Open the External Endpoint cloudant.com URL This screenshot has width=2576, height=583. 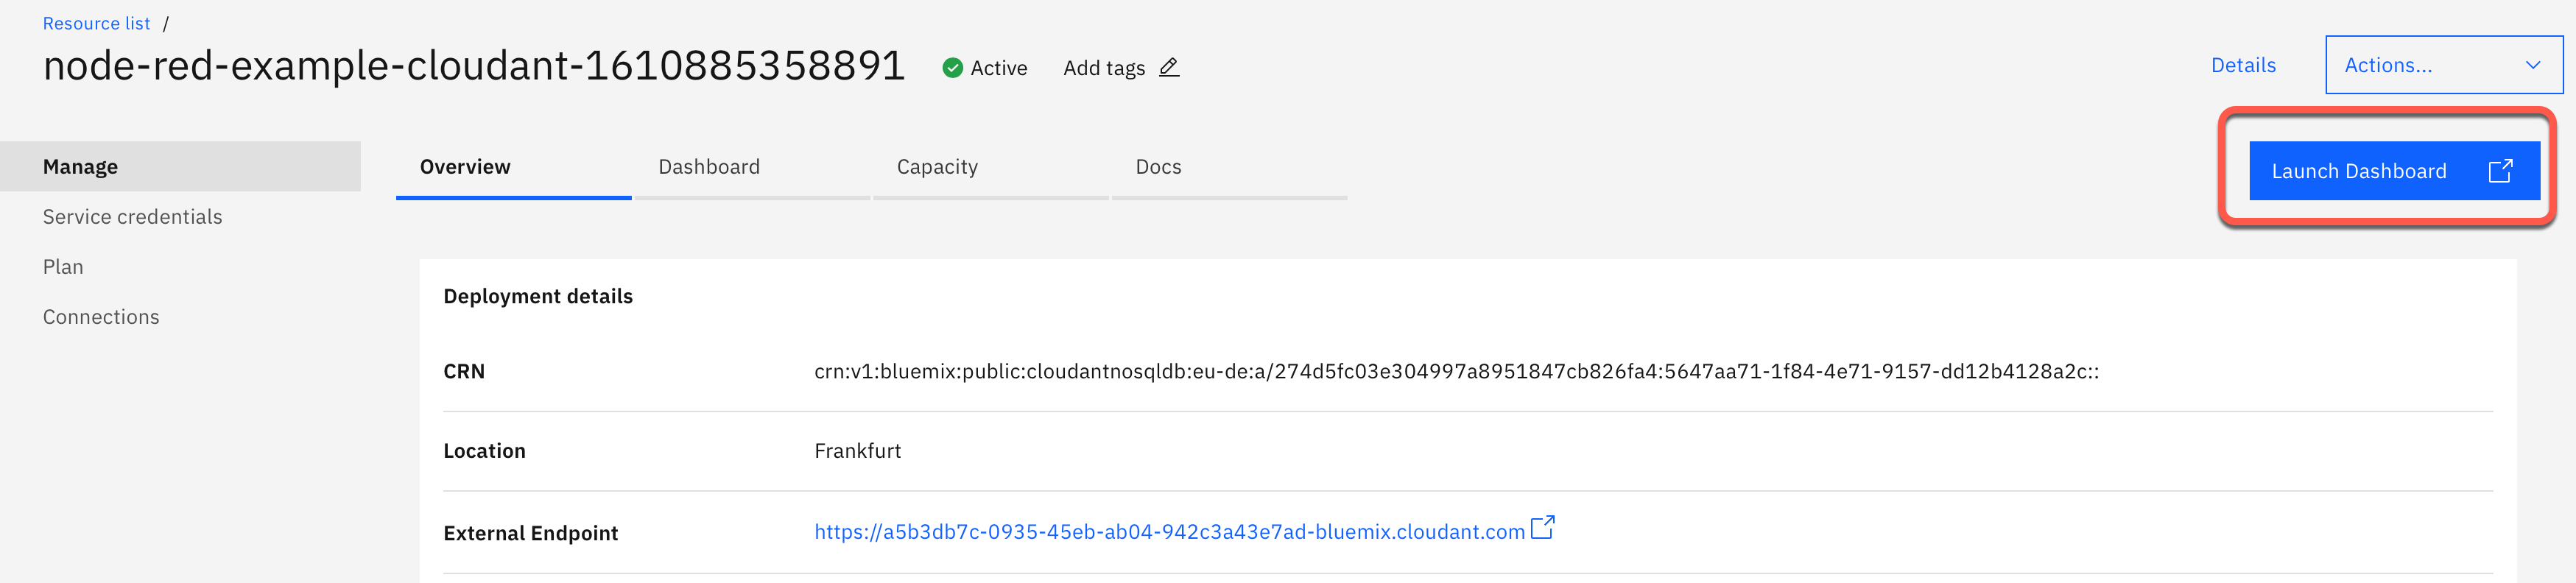click(1169, 532)
